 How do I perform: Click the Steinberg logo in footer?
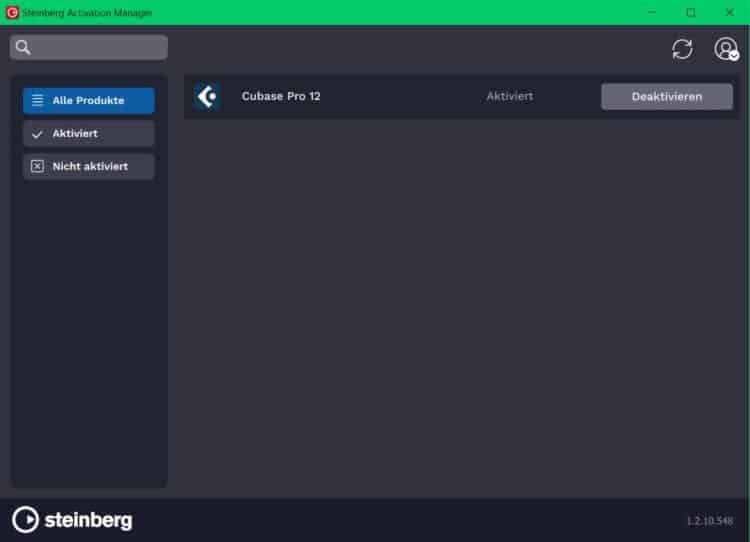(72, 520)
